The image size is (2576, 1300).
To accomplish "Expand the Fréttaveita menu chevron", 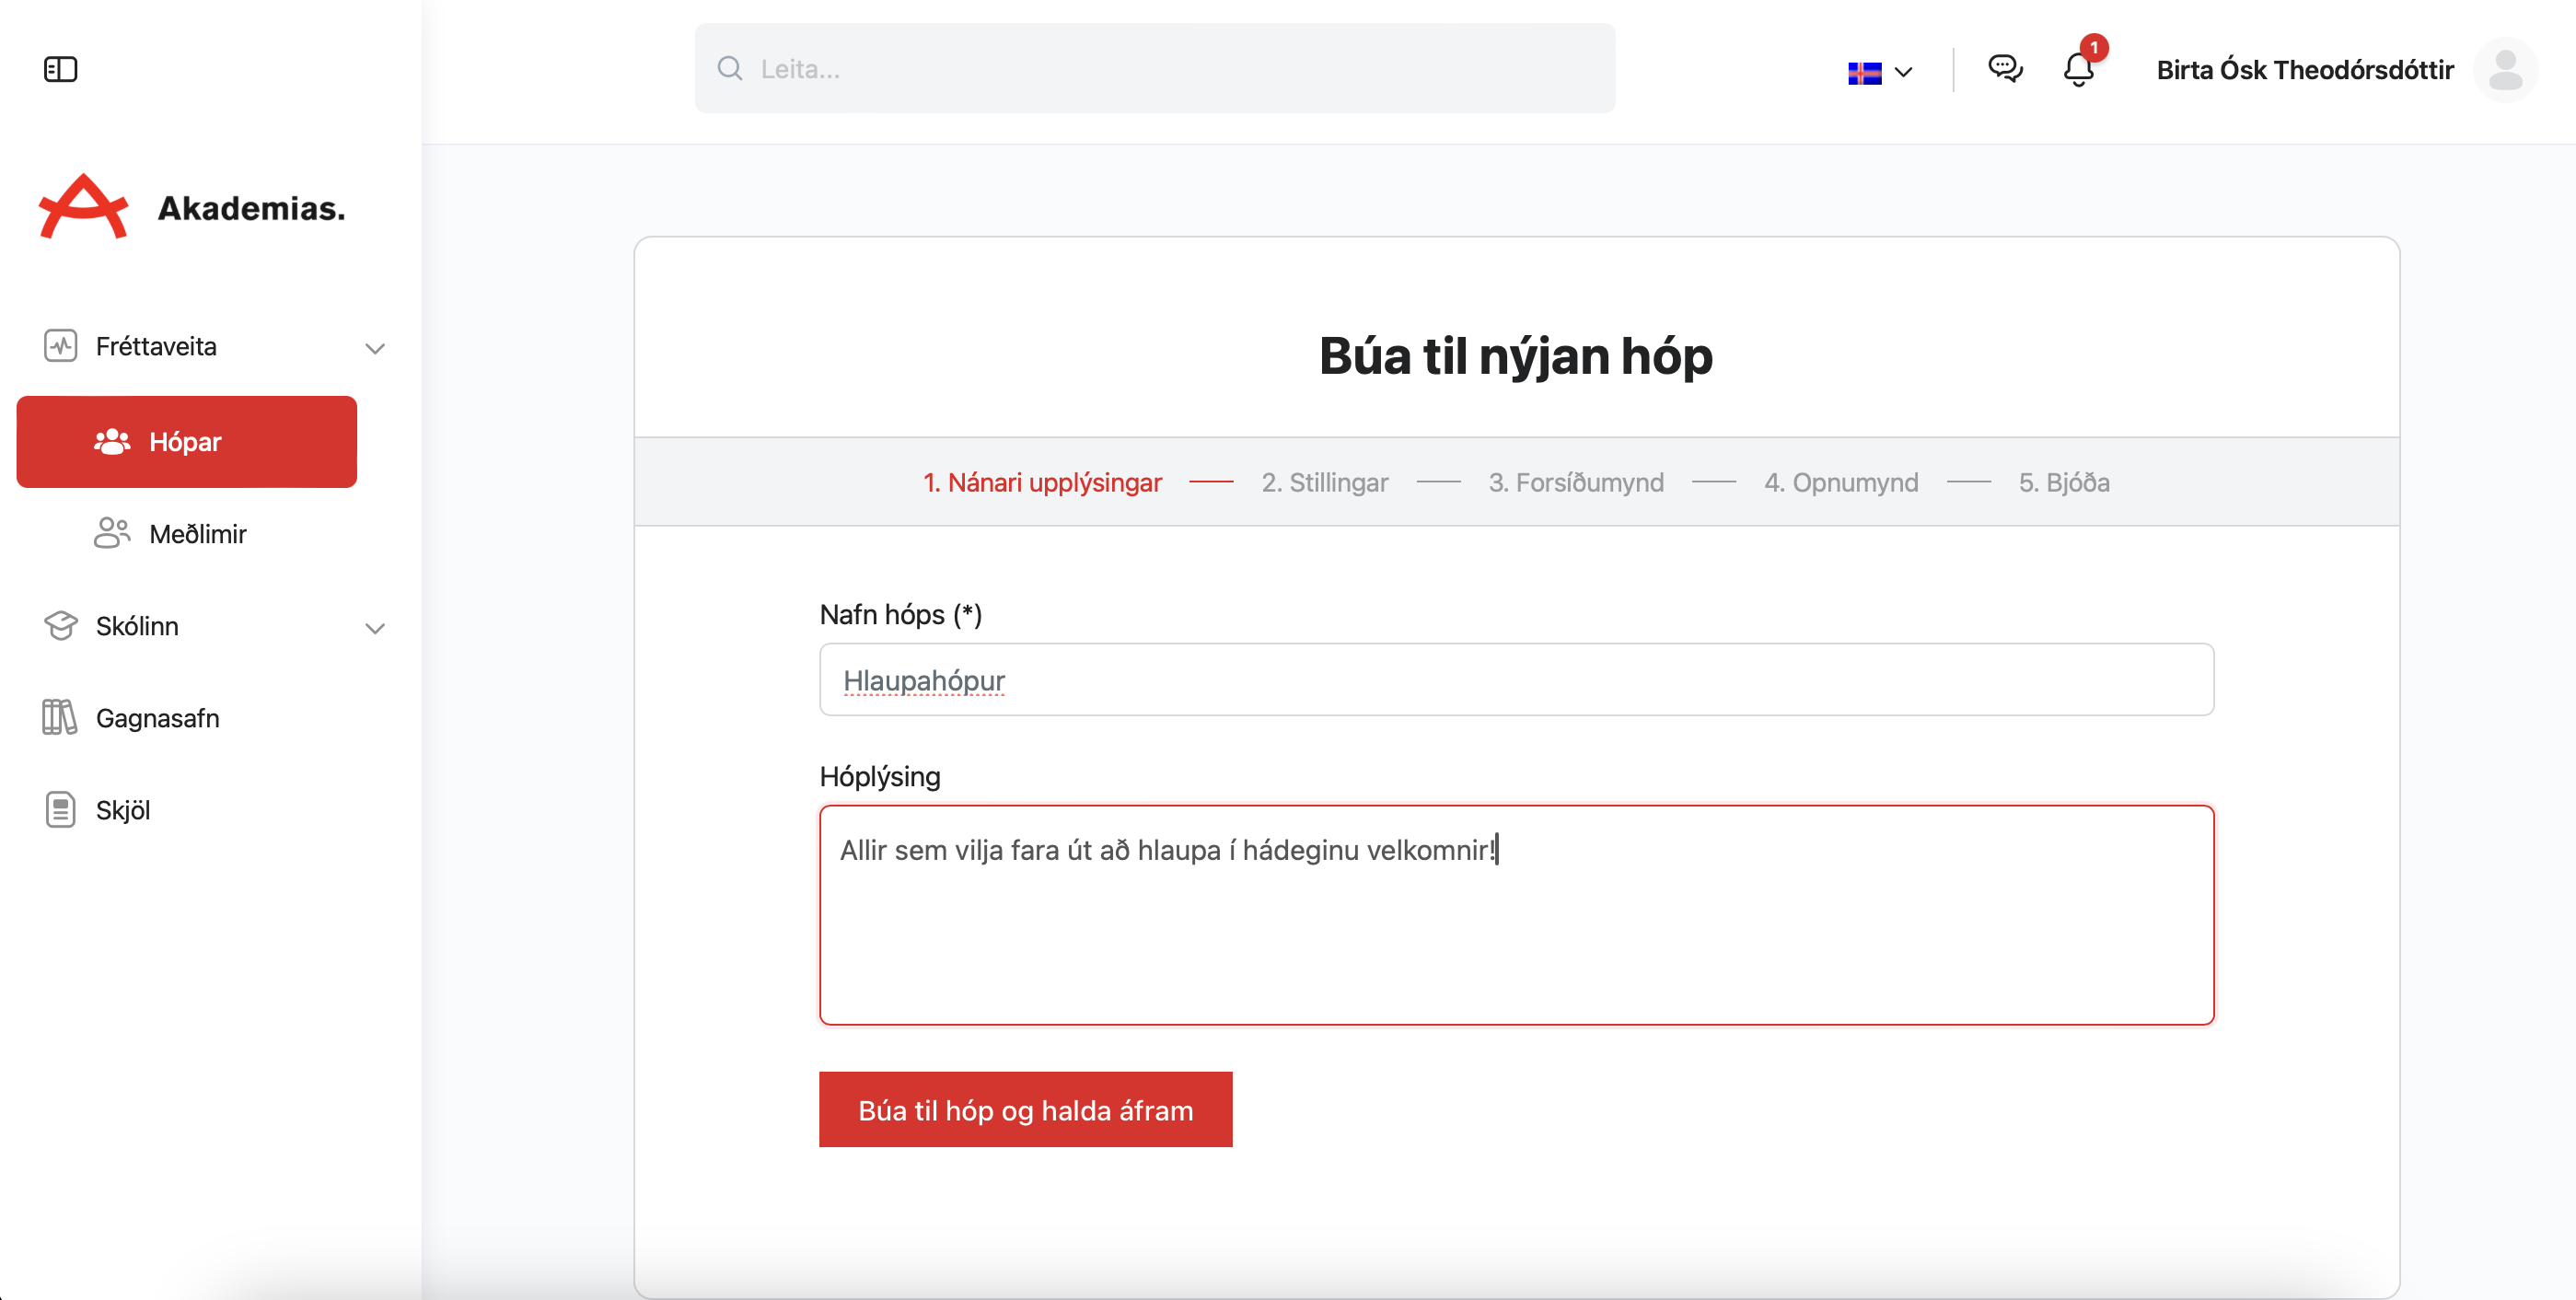I will tap(375, 348).
